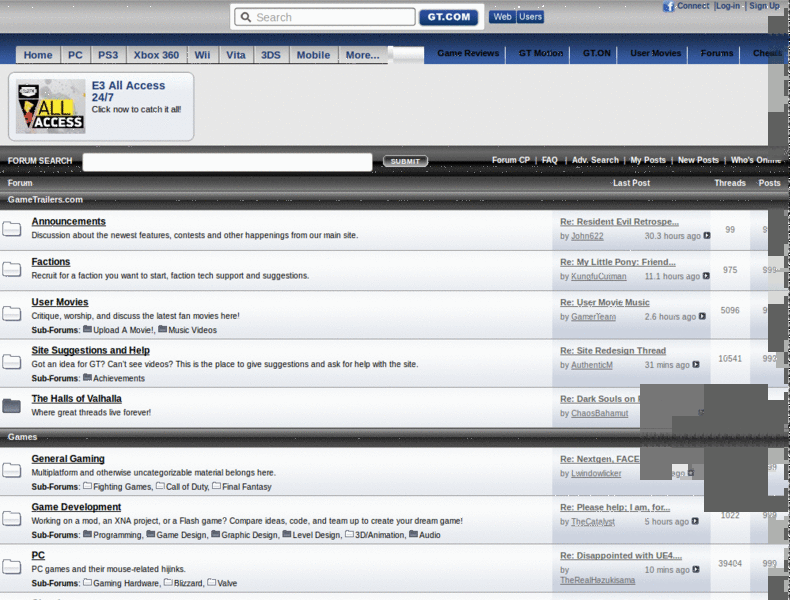Screen dimensions: 800x600
Task: Click the Call of Duty sub-forum icon
Action: 160,486
